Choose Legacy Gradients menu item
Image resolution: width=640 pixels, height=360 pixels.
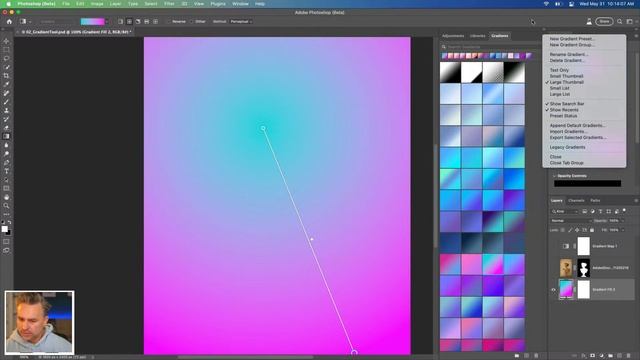567,147
